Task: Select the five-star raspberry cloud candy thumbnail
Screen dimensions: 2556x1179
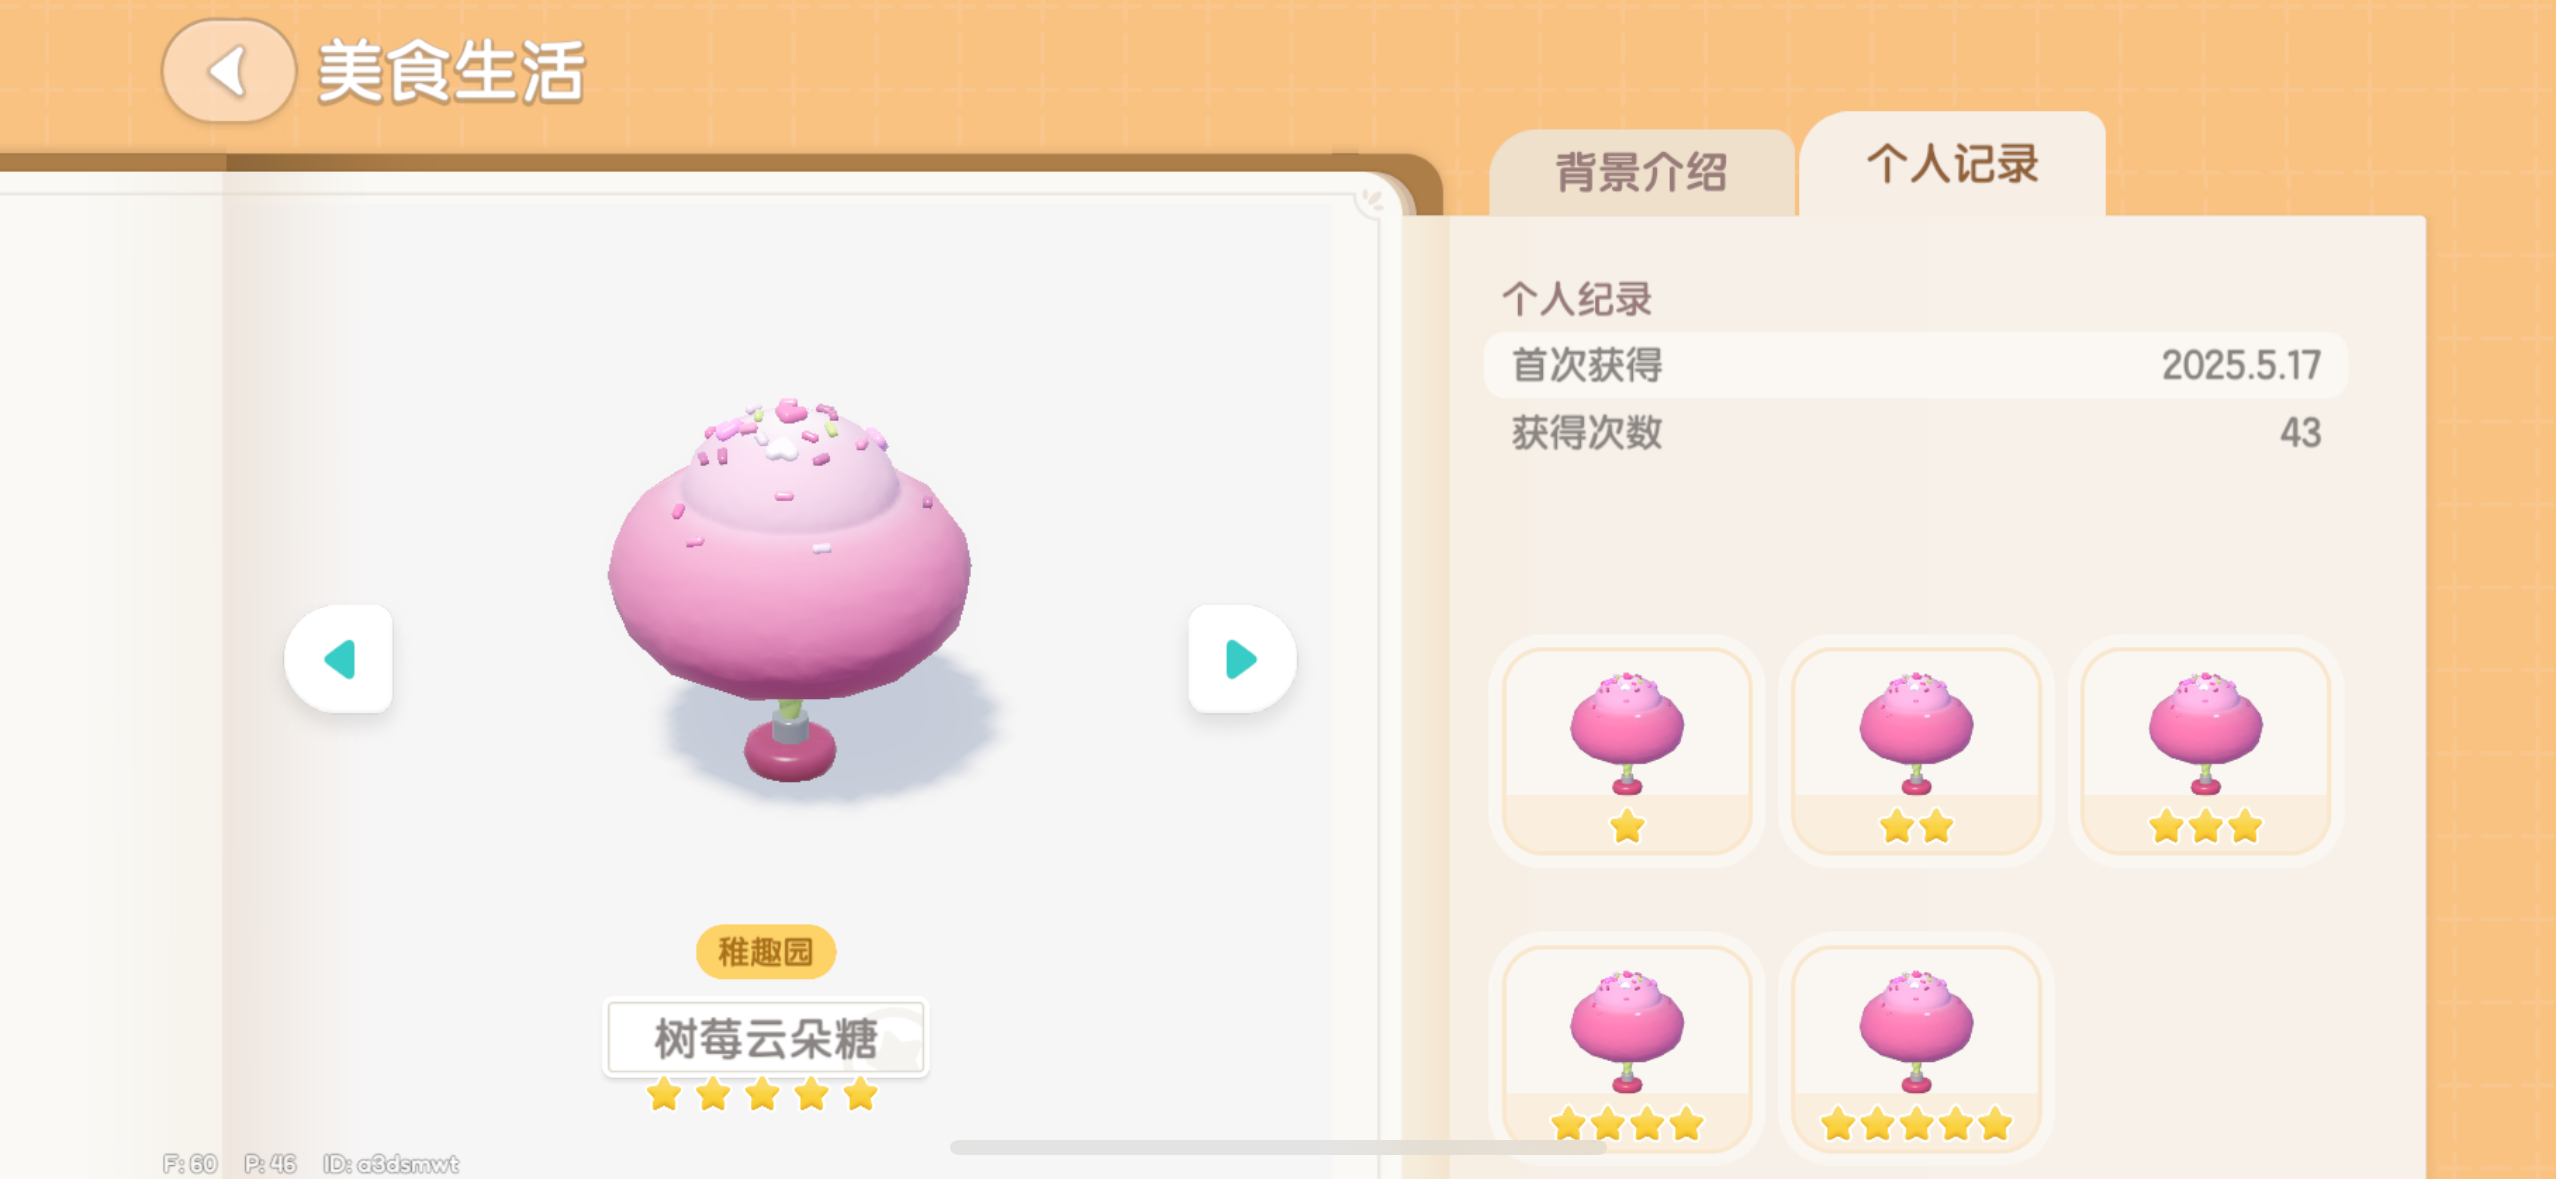Action: pyautogui.click(x=1916, y=1048)
